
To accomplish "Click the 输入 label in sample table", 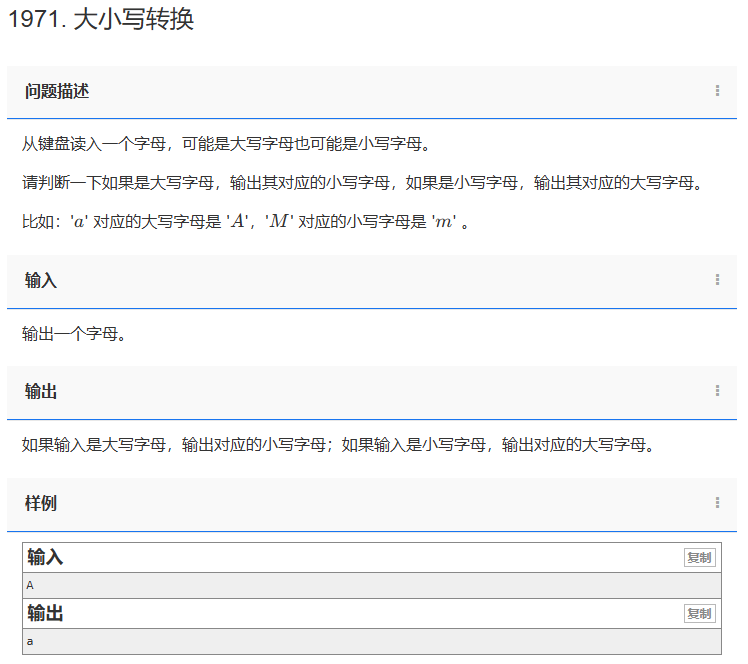I will pyautogui.click(x=45, y=557).
